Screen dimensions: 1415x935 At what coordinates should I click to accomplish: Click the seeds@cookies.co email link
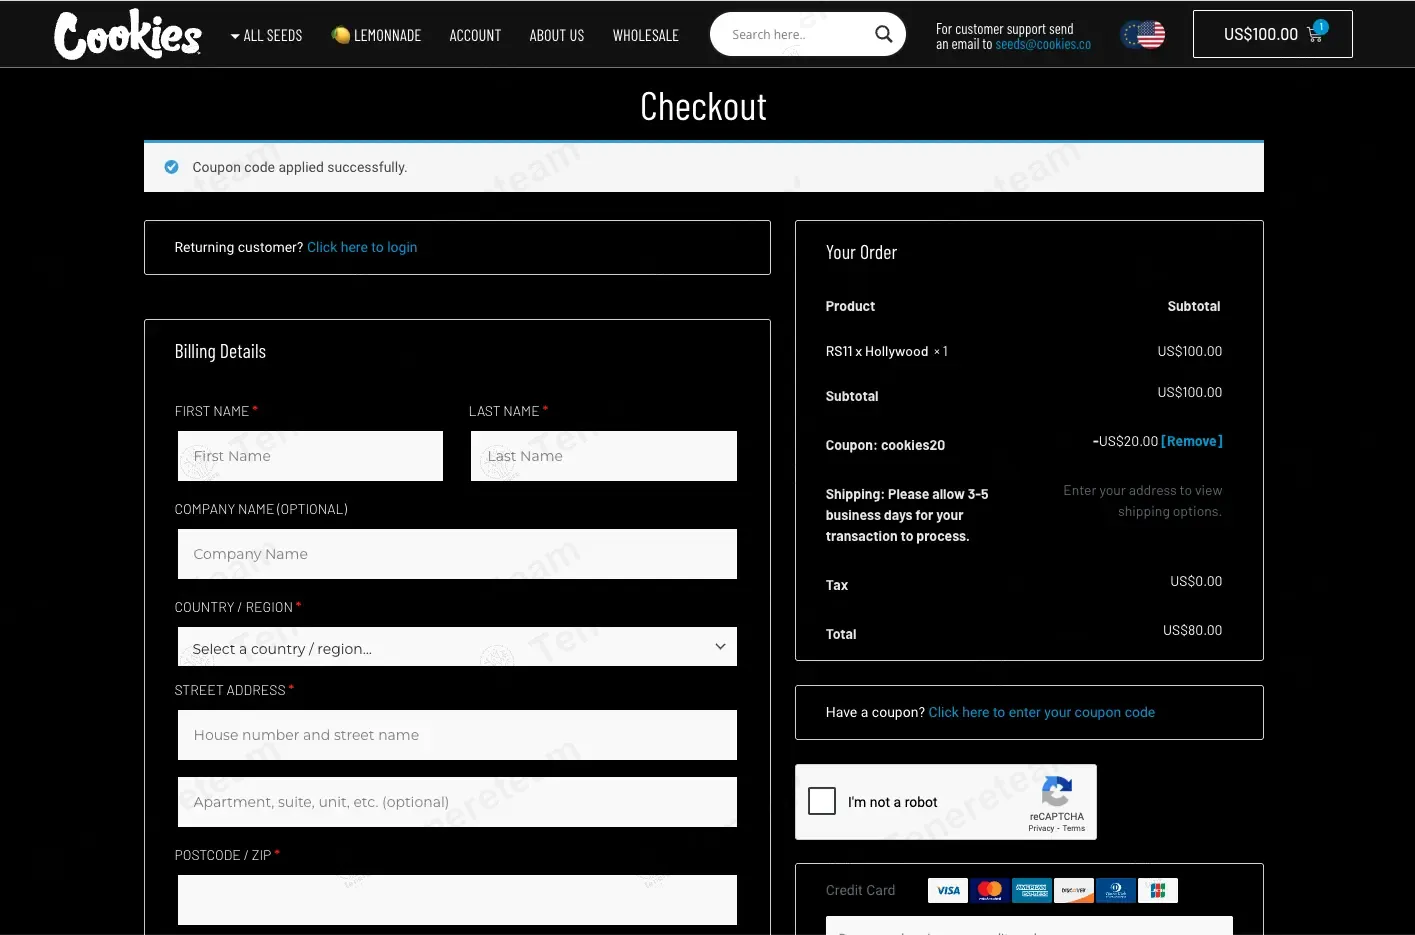(x=1043, y=44)
